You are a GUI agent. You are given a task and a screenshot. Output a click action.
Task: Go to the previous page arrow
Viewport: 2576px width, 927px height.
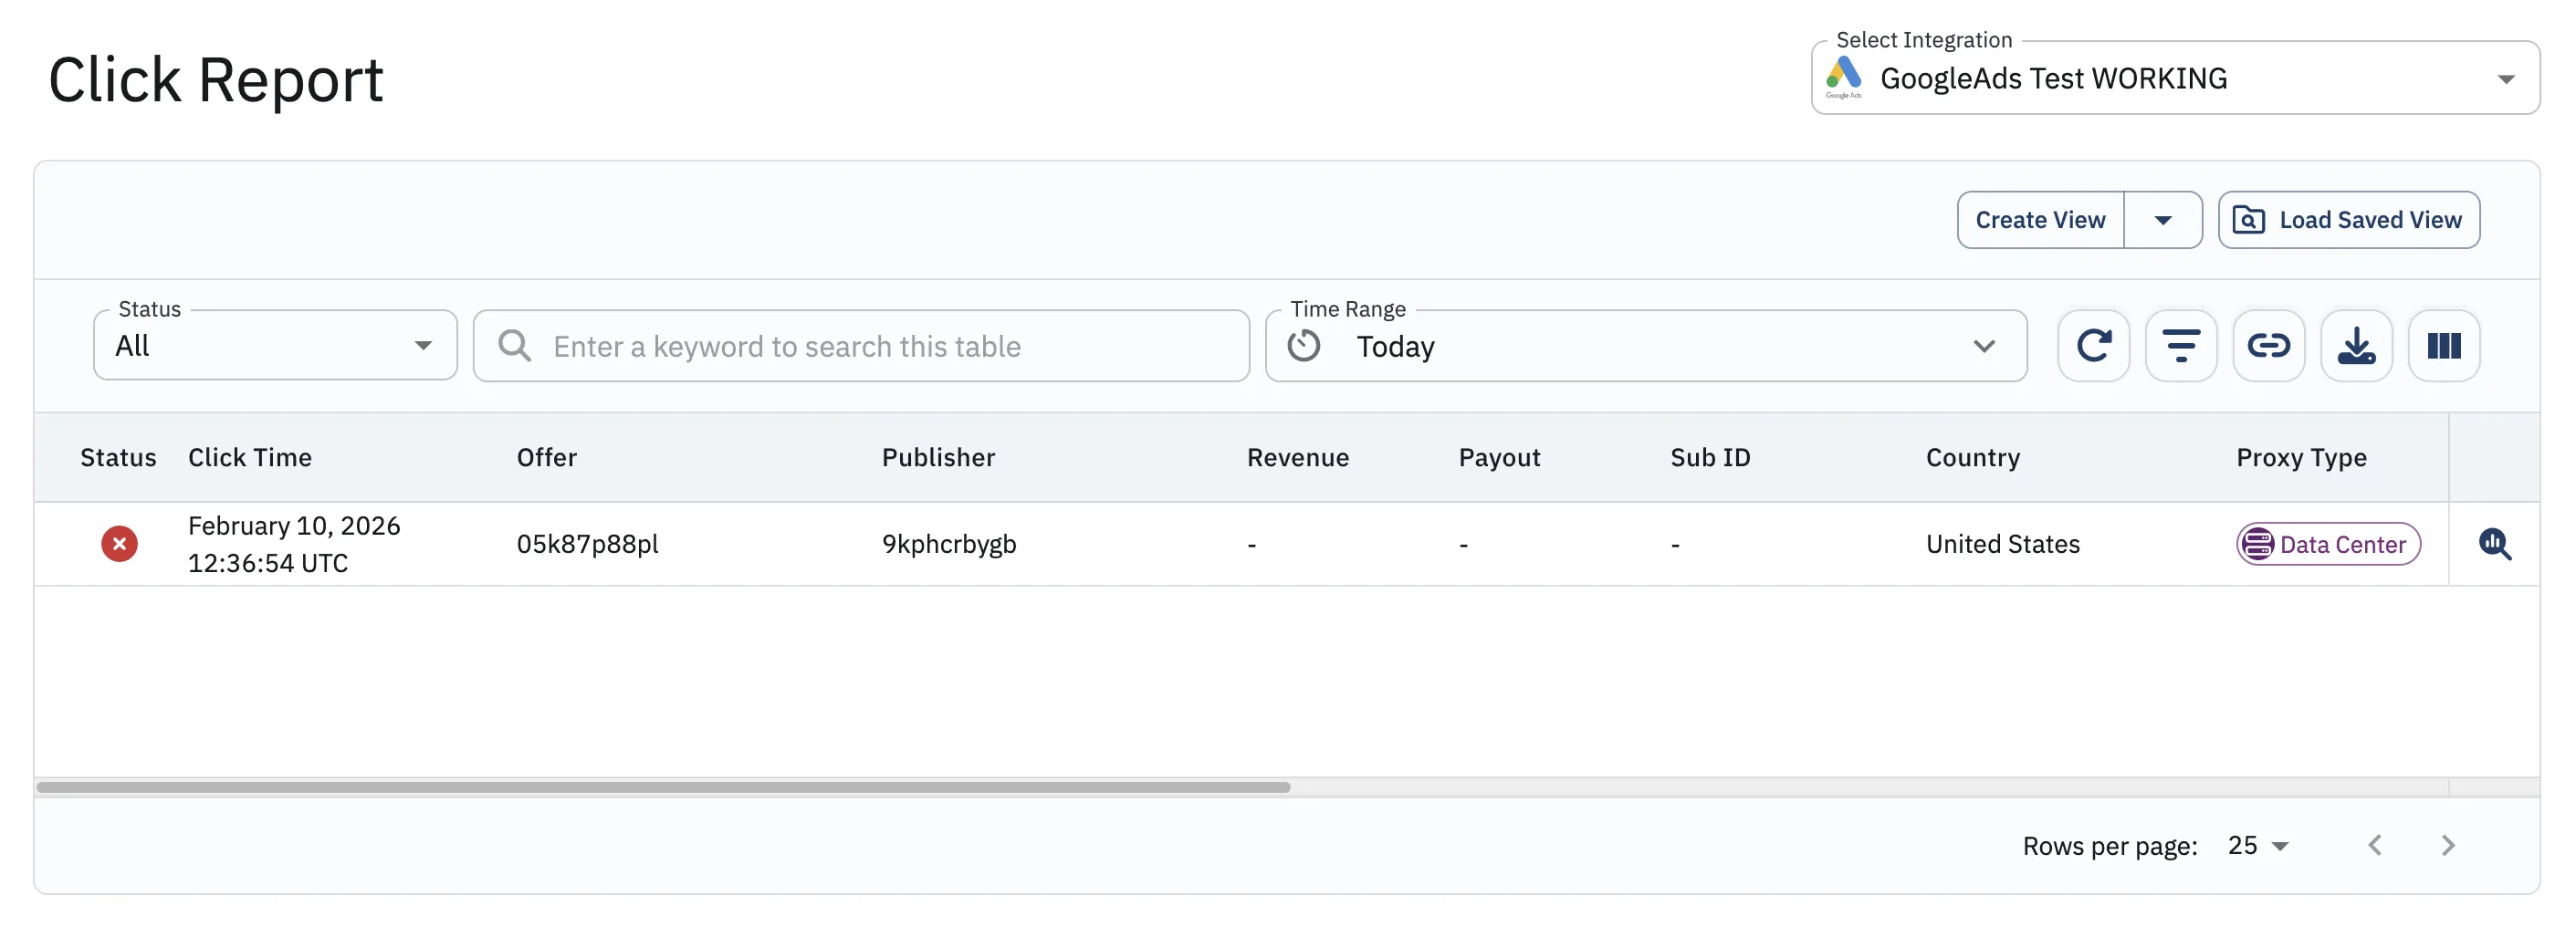[x=2374, y=846]
